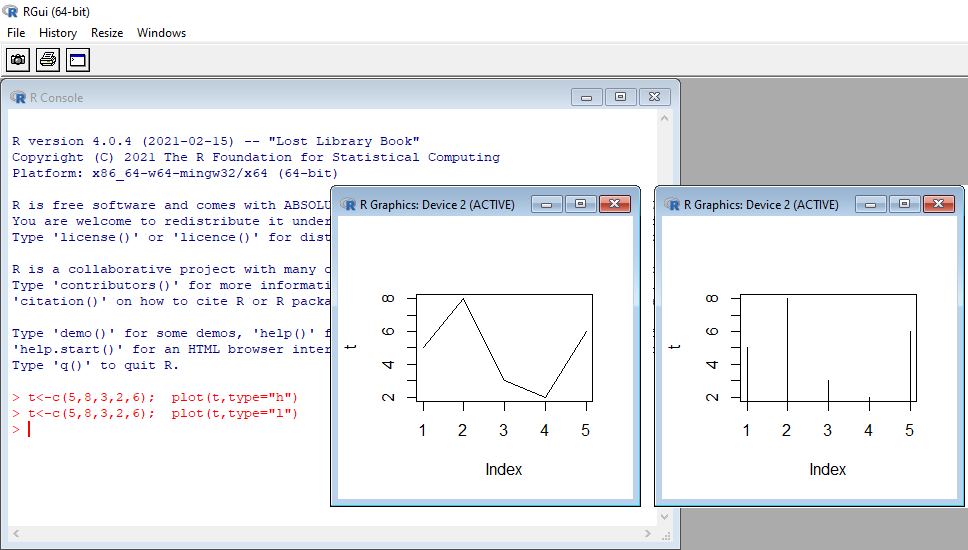Click the empty console prompt line
The image size is (968, 550).
(x=150, y=430)
